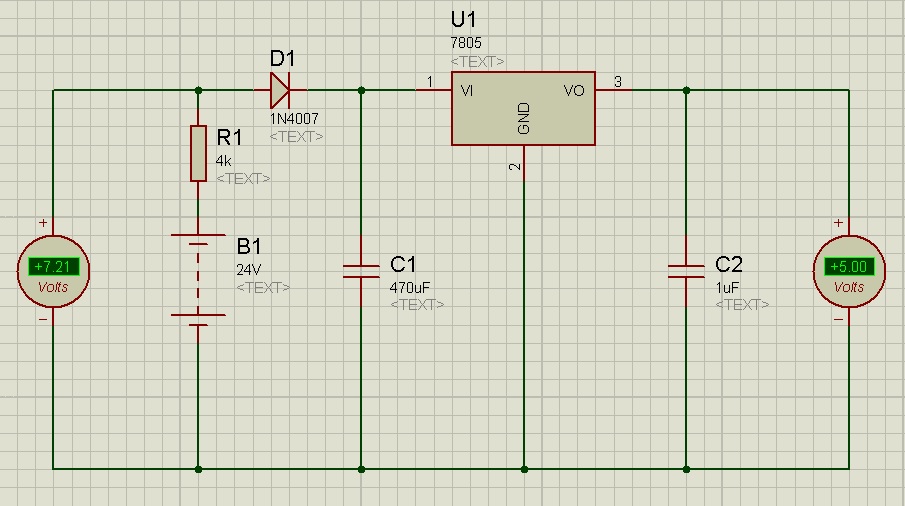Click the VO pin 3 of the regulator
Screen dimensions: 905x506
point(613,90)
